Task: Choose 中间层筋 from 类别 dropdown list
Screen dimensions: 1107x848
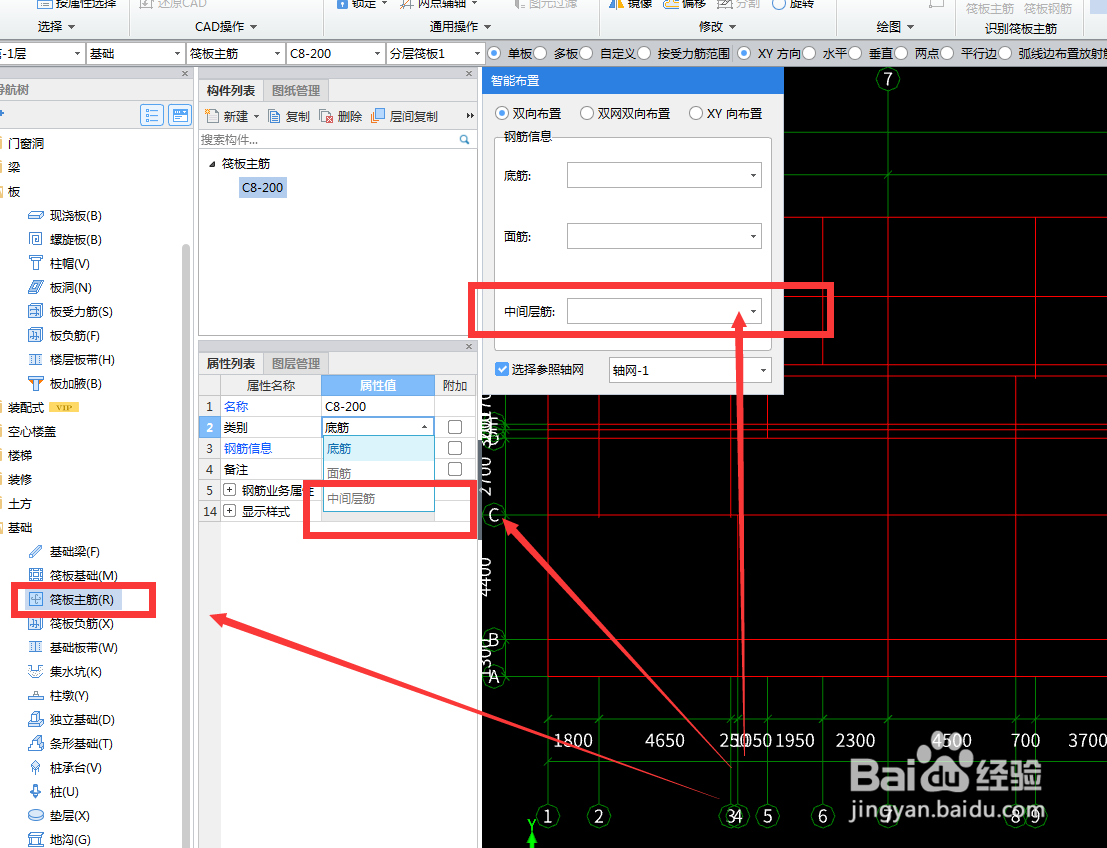Action: [378, 498]
